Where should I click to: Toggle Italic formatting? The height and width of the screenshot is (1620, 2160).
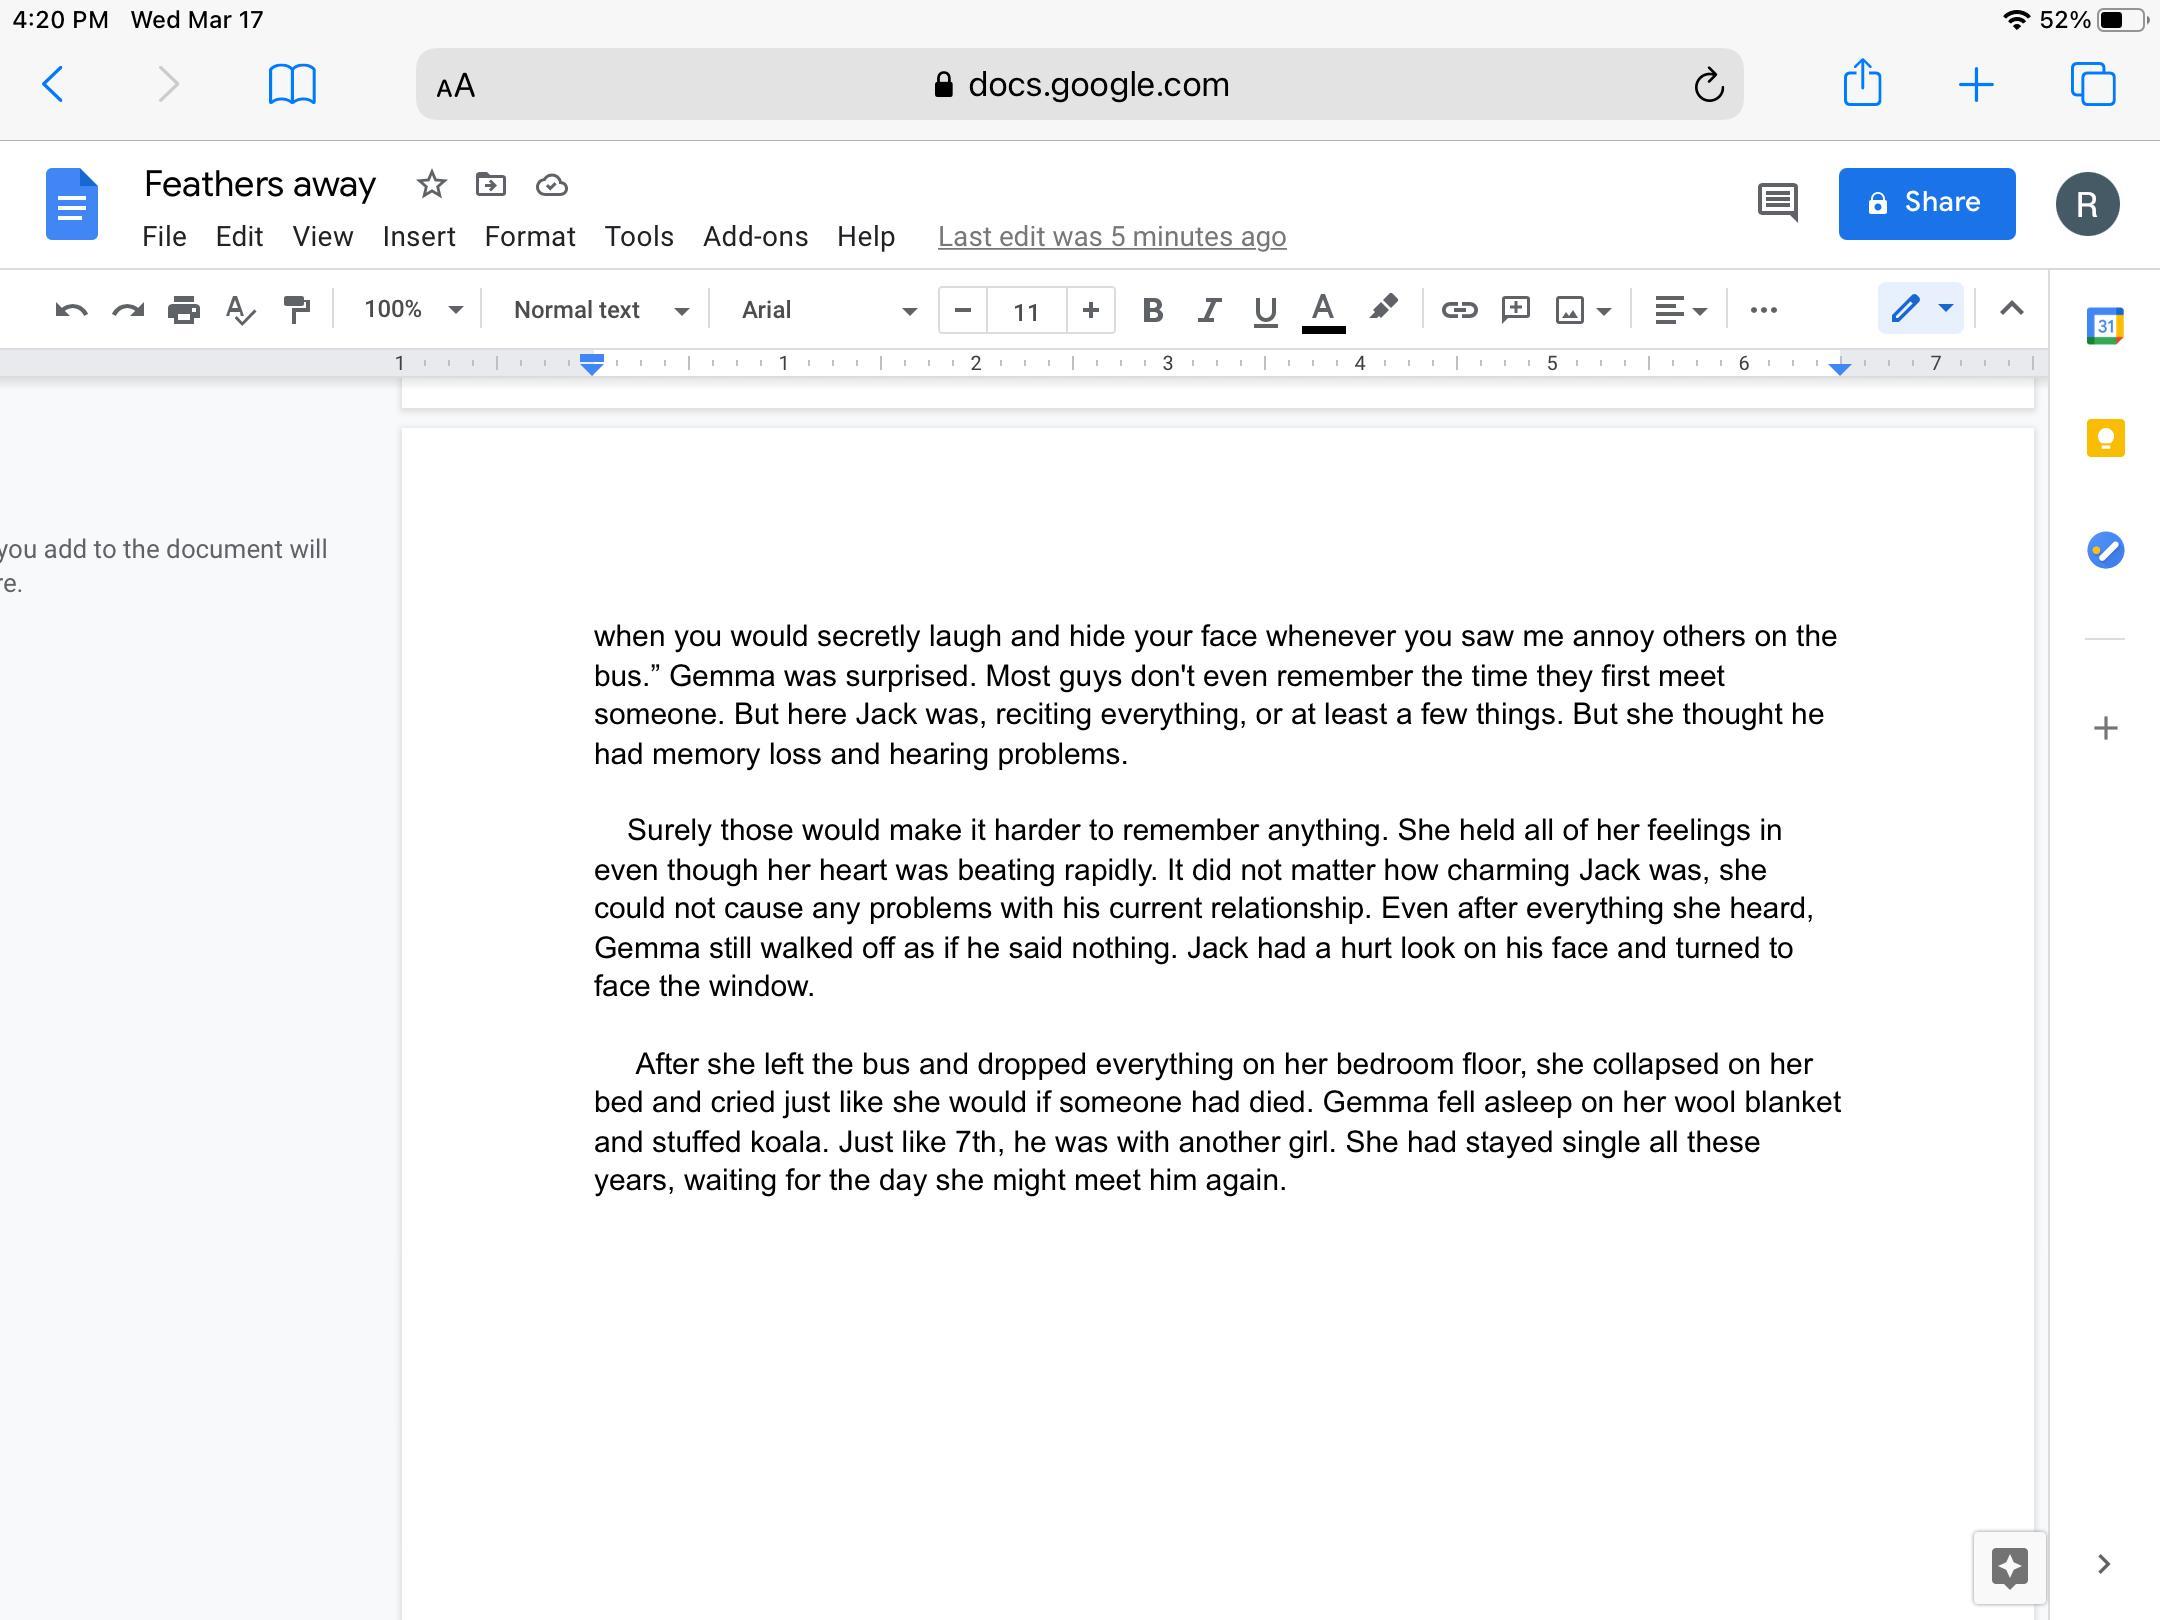(x=1209, y=310)
